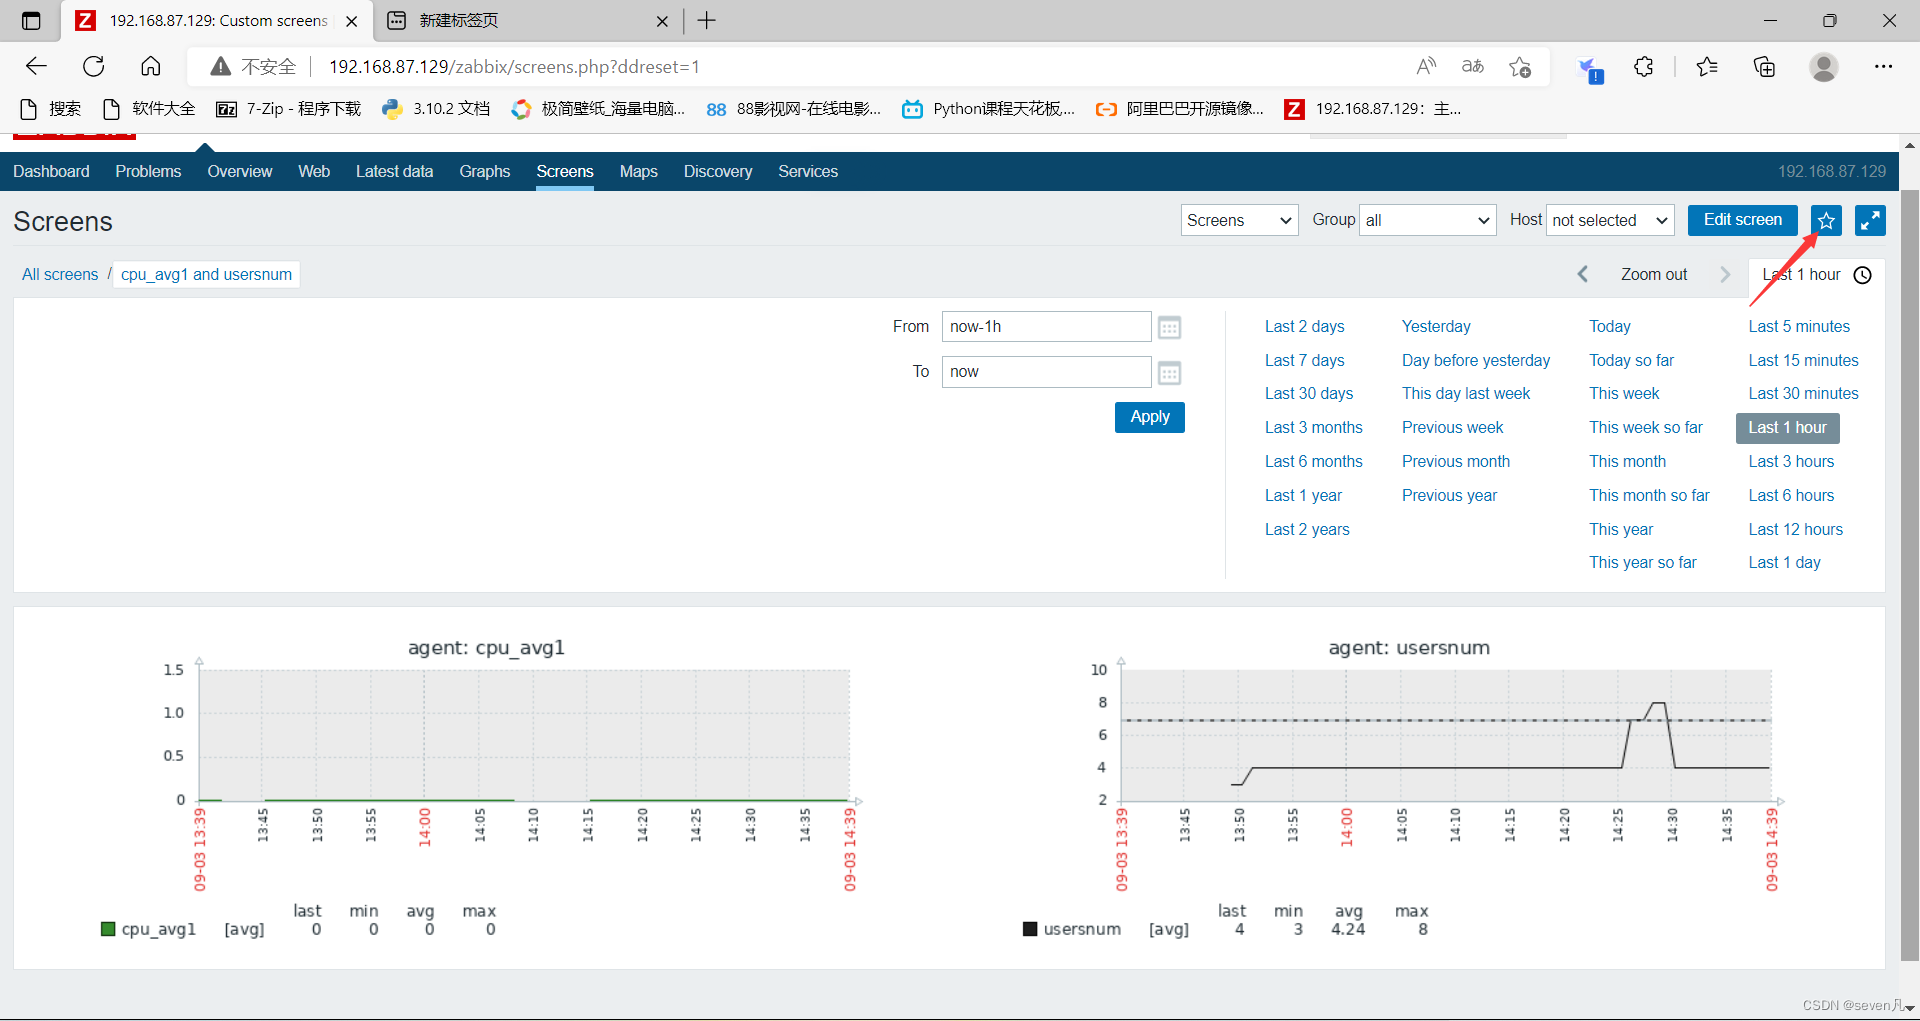Select Today so far time range
This screenshot has width=1920, height=1021.
pyautogui.click(x=1631, y=360)
